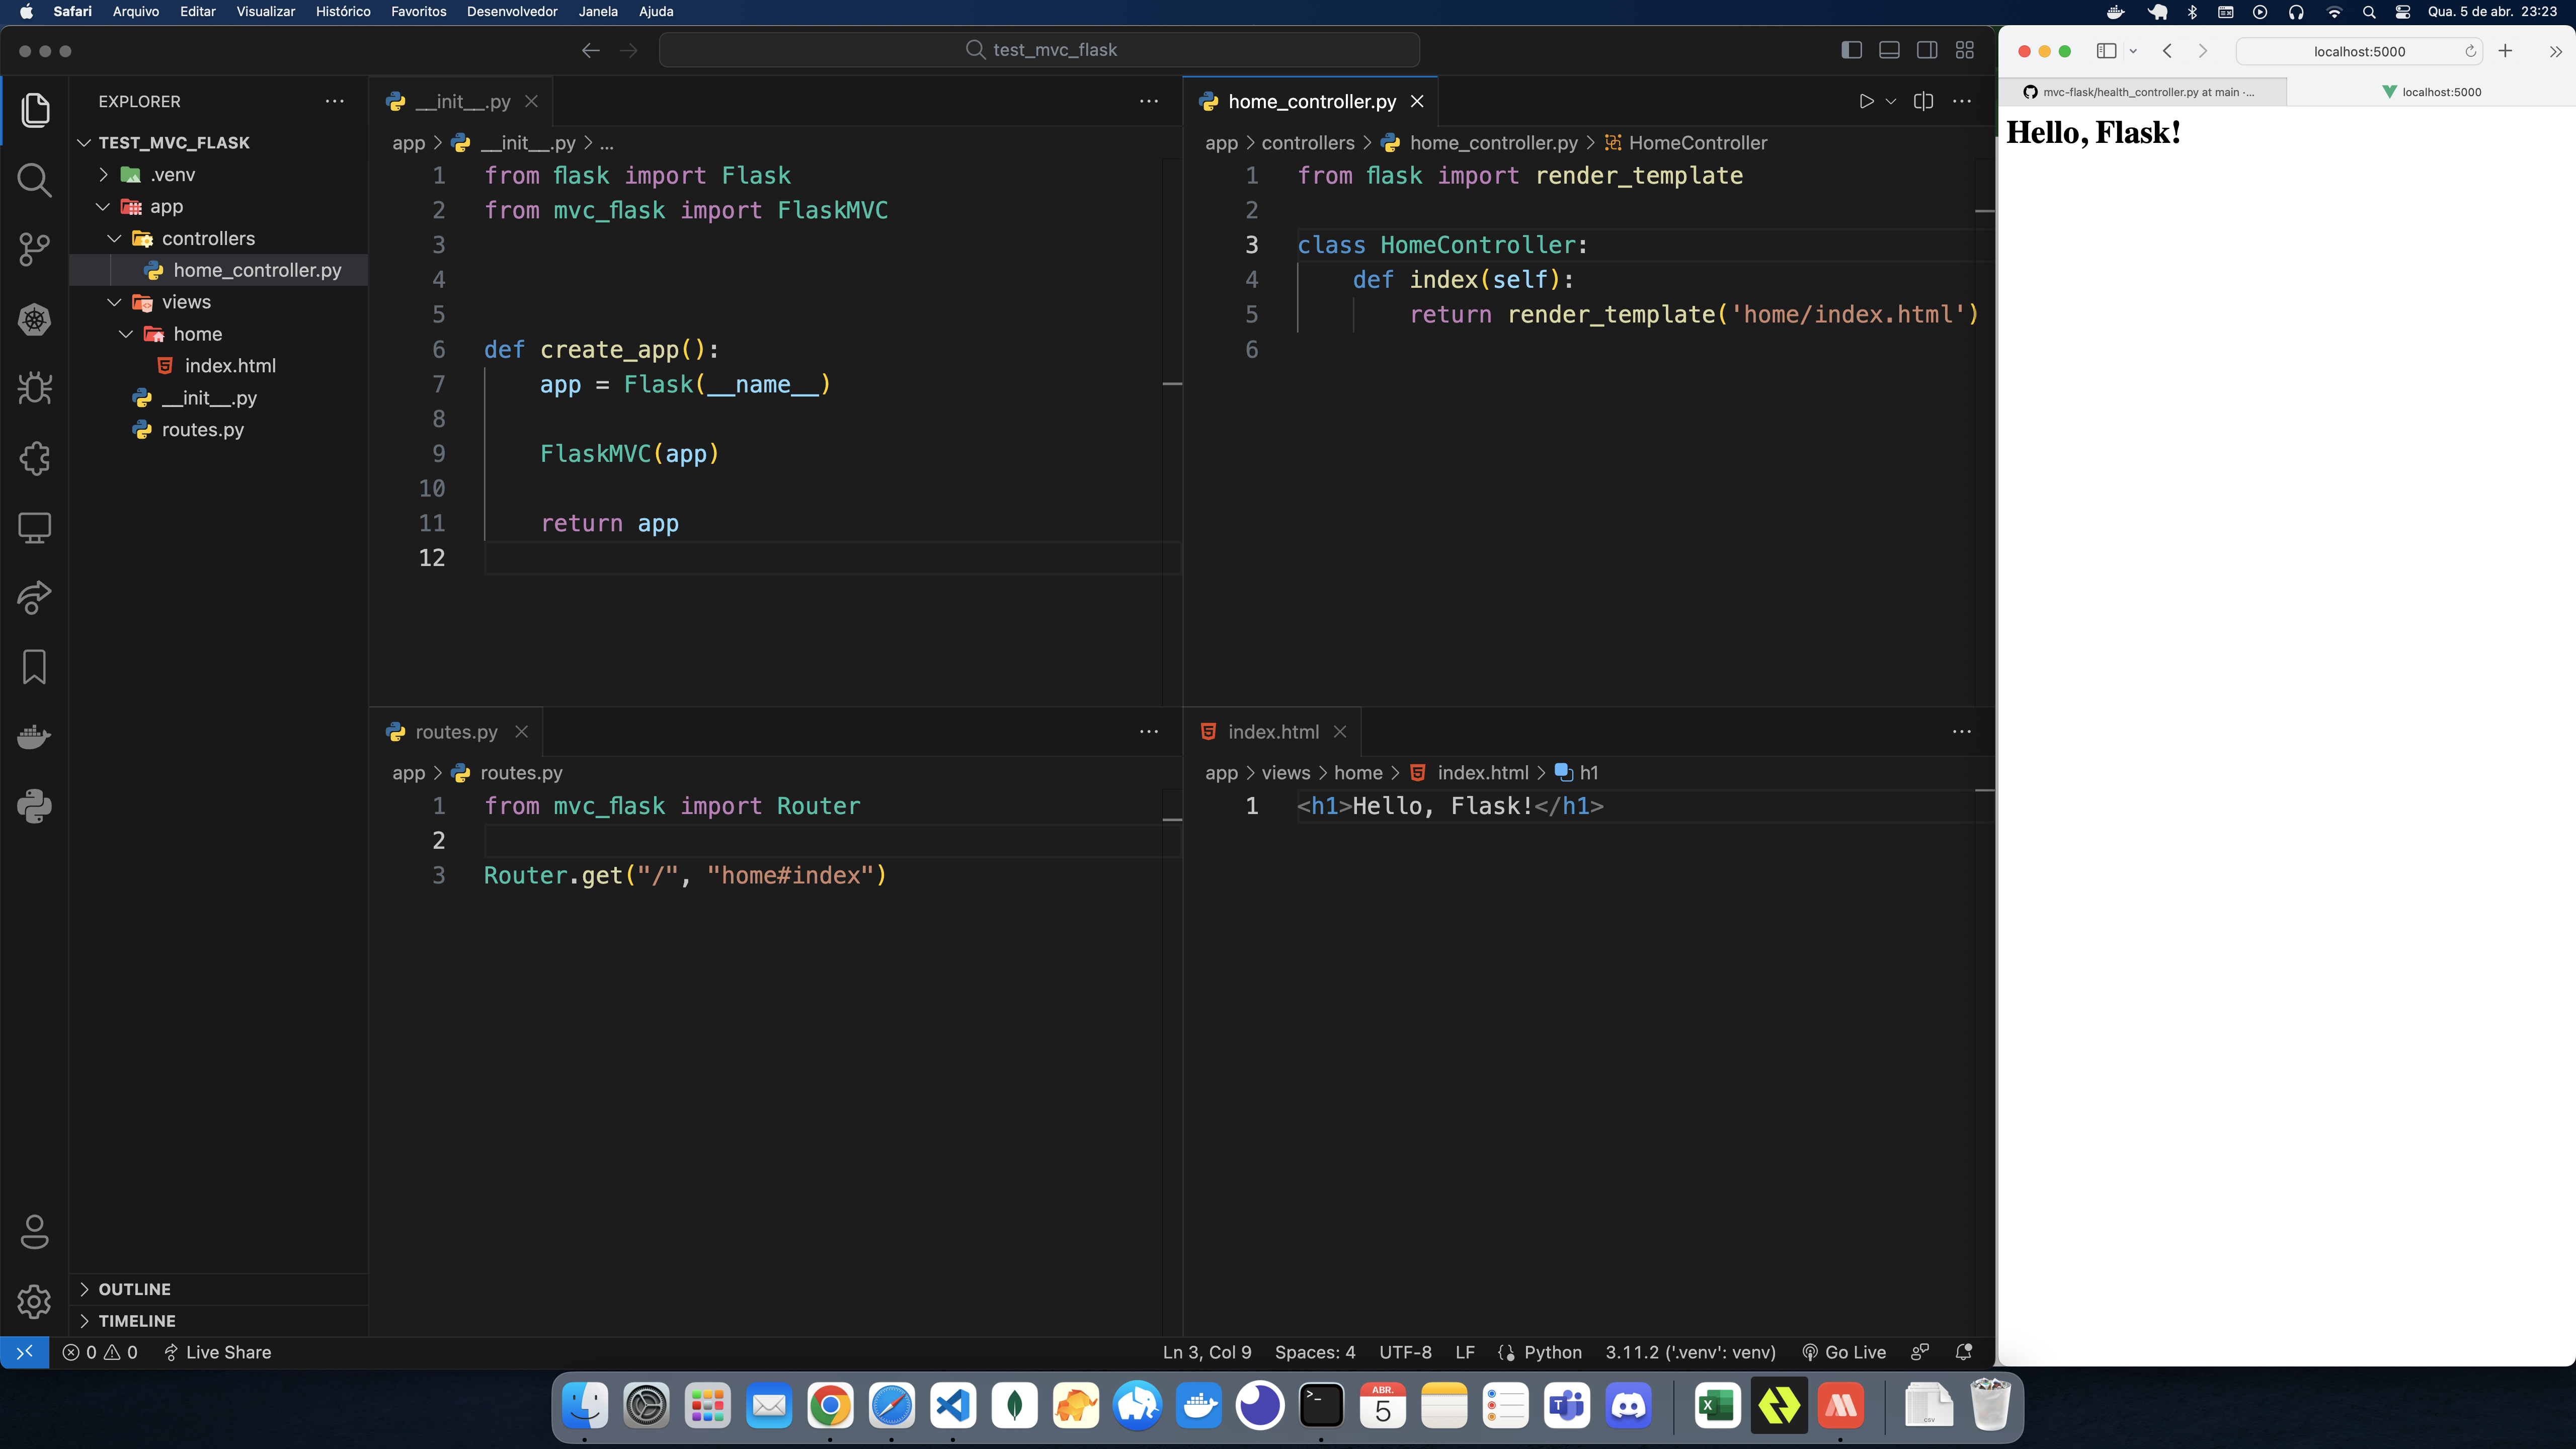
Task: Open Live Share from the status bar
Action: (x=217, y=1353)
